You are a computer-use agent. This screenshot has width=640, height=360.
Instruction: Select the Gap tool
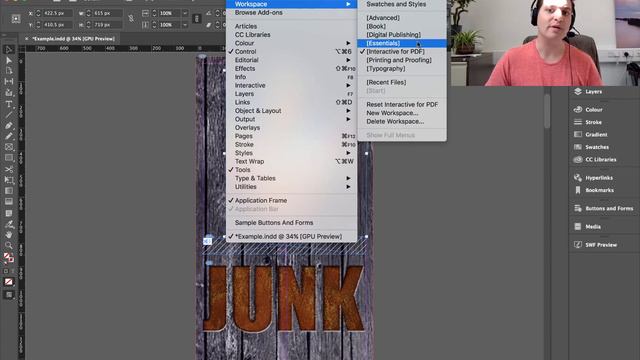(x=9, y=82)
